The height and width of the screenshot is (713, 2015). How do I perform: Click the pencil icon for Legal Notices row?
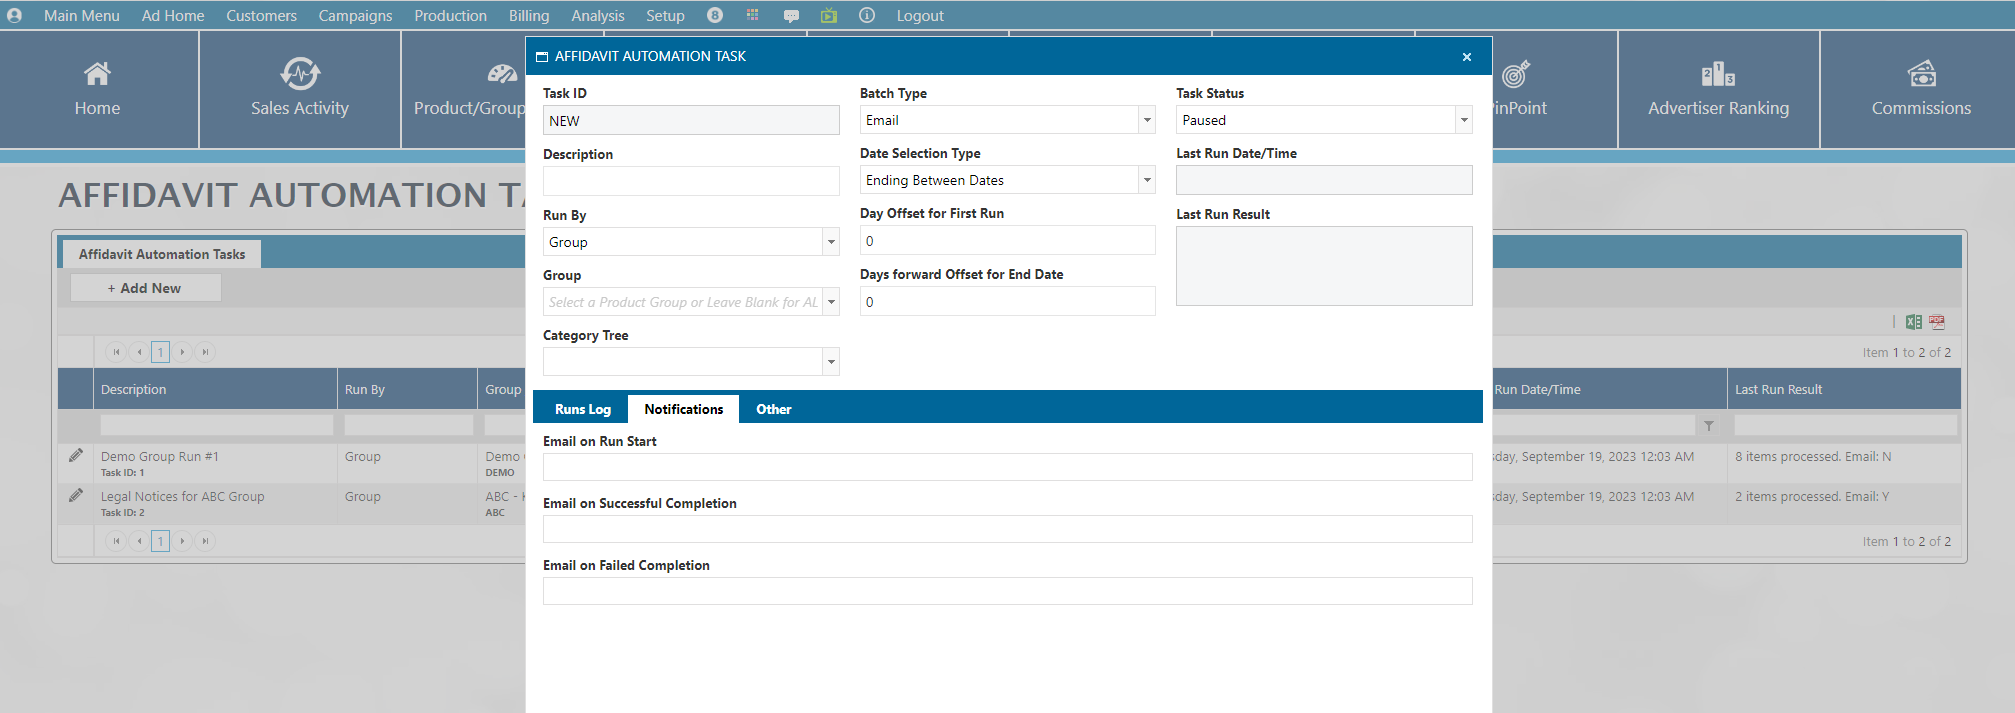[x=76, y=496]
